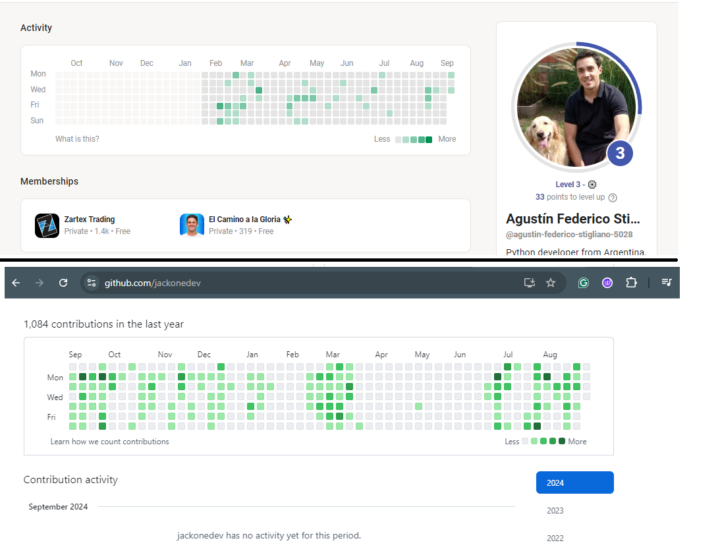Select year 2022 in contribution list
The height and width of the screenshot is (555, 720).
coord(555,538)
